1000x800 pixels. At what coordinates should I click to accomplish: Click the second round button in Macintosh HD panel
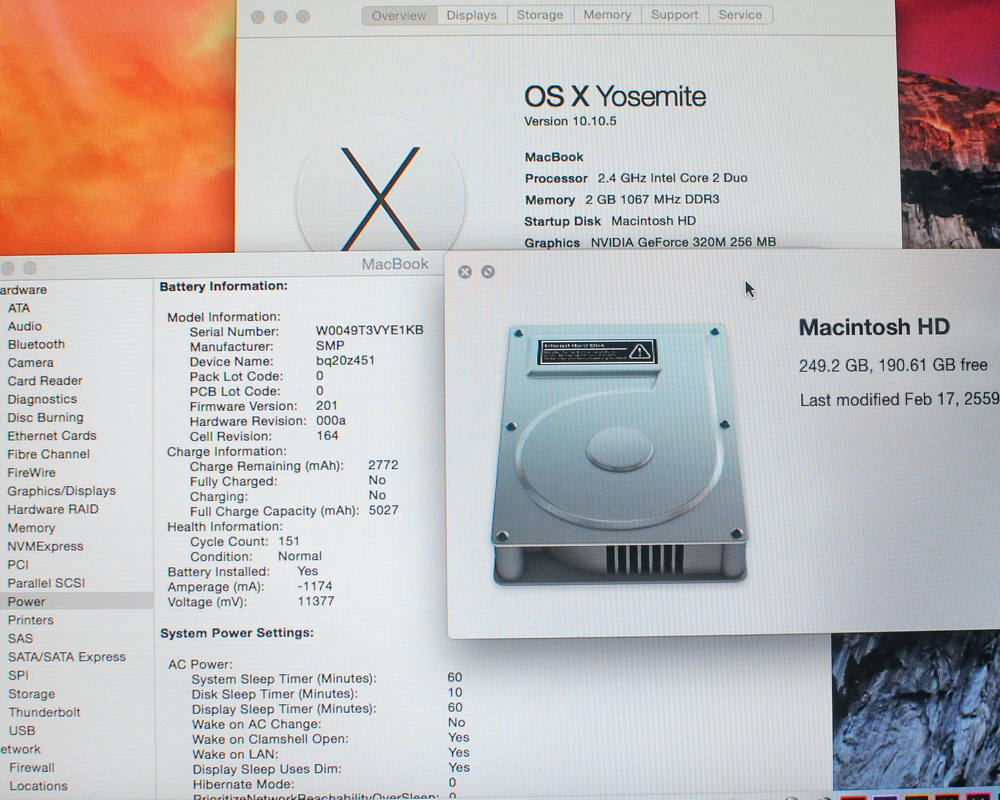pyautogui.click(x=488, y=272)
